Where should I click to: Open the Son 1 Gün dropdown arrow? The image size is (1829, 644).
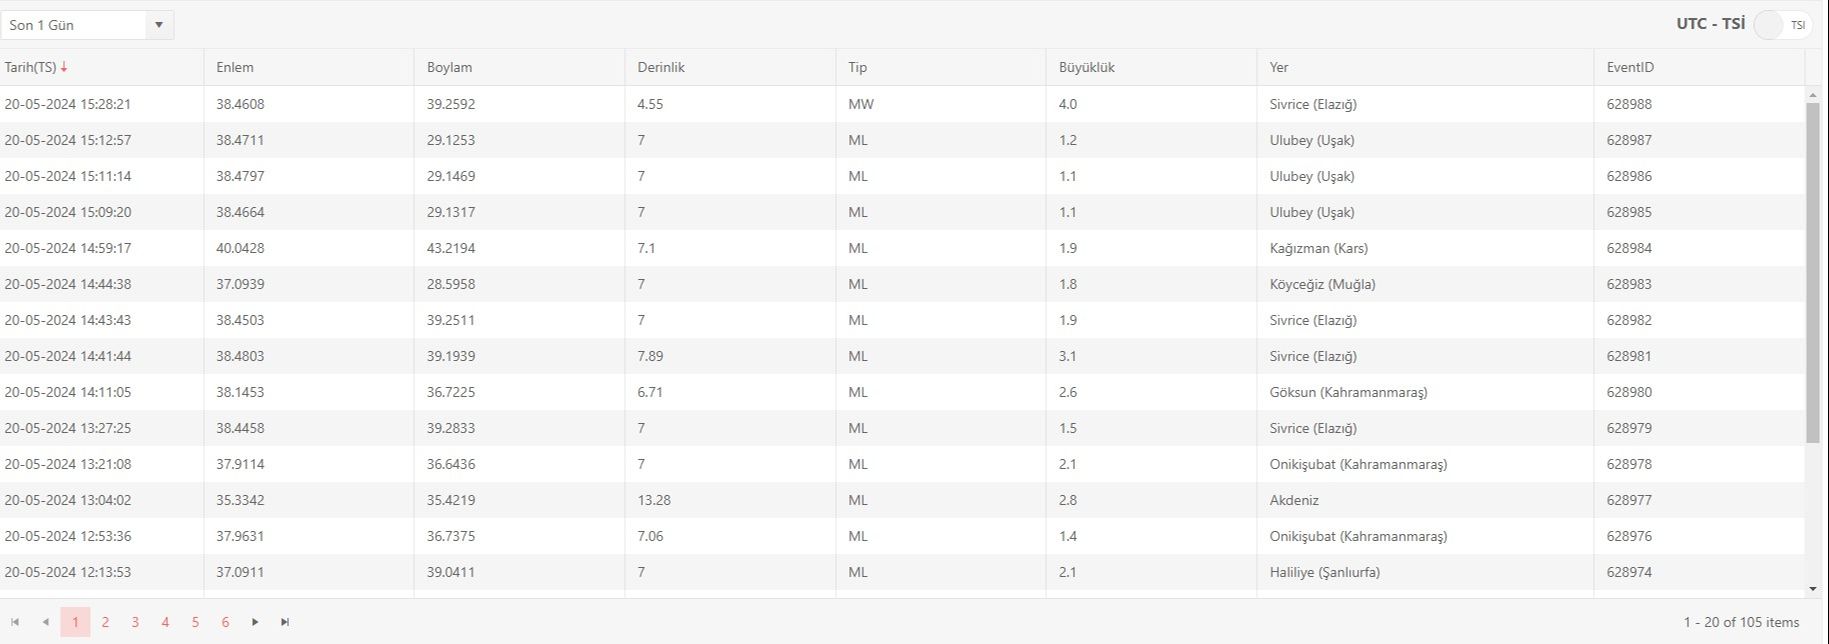[x=158, y=25]
